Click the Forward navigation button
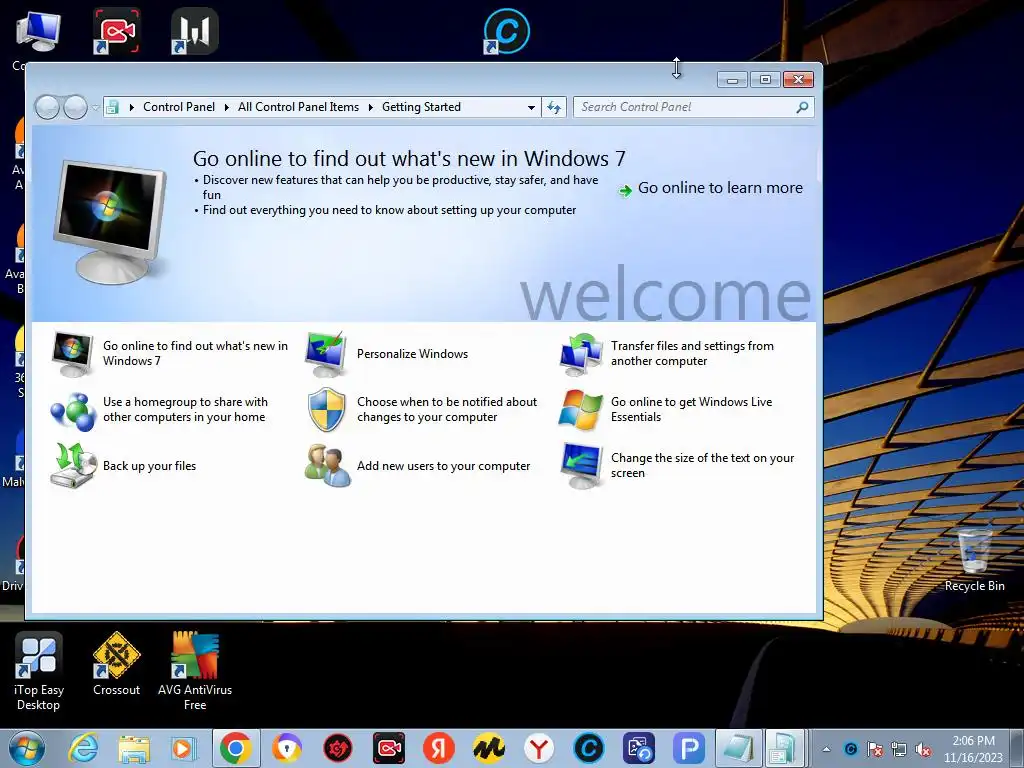Image resolution: width=1024 pixels, height=768 pixels. click(x=75, y=107)
